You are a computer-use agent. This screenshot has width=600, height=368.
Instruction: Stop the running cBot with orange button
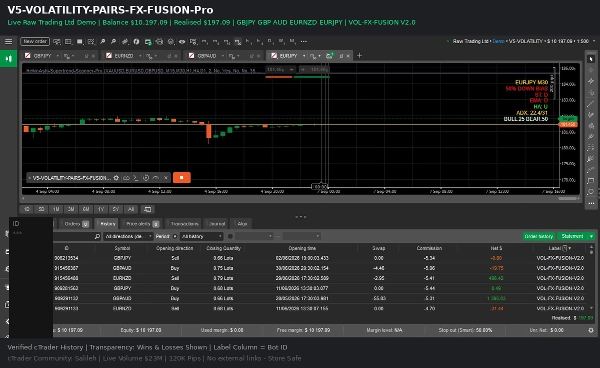[x=182, y=177]
